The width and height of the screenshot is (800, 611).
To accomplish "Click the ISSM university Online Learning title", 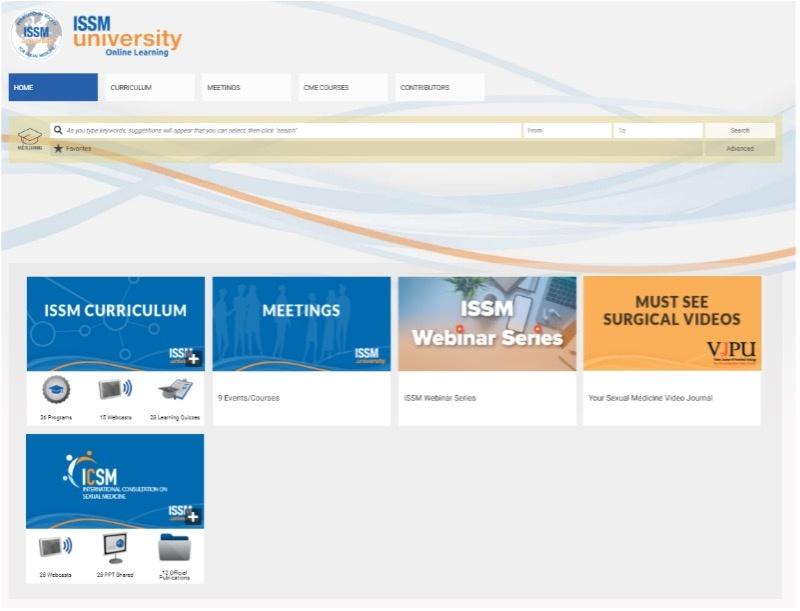I will click(127, 36).
